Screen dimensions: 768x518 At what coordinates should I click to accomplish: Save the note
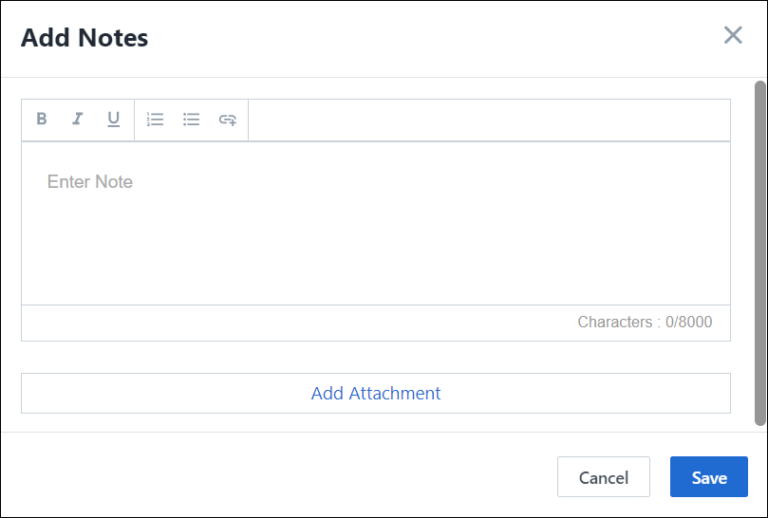[708, 477]
